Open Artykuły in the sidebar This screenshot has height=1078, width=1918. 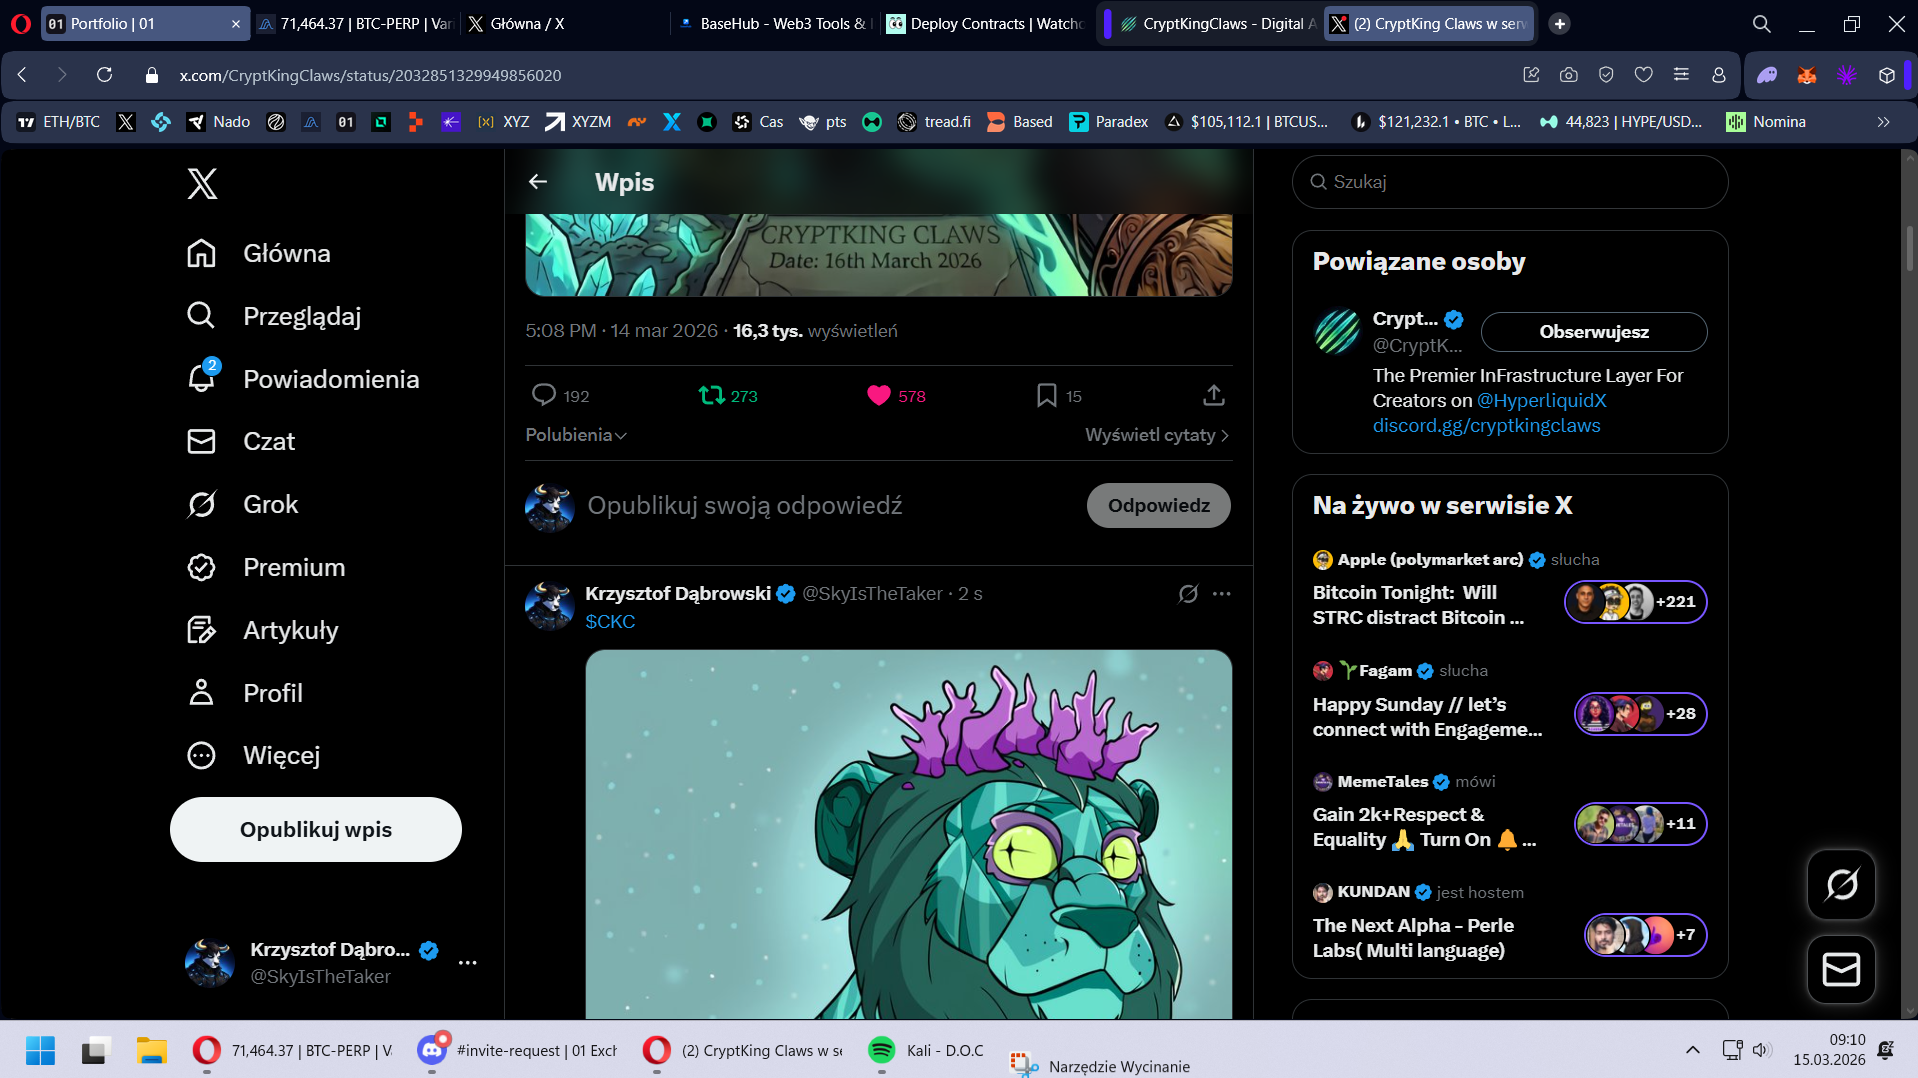[262, 630]
